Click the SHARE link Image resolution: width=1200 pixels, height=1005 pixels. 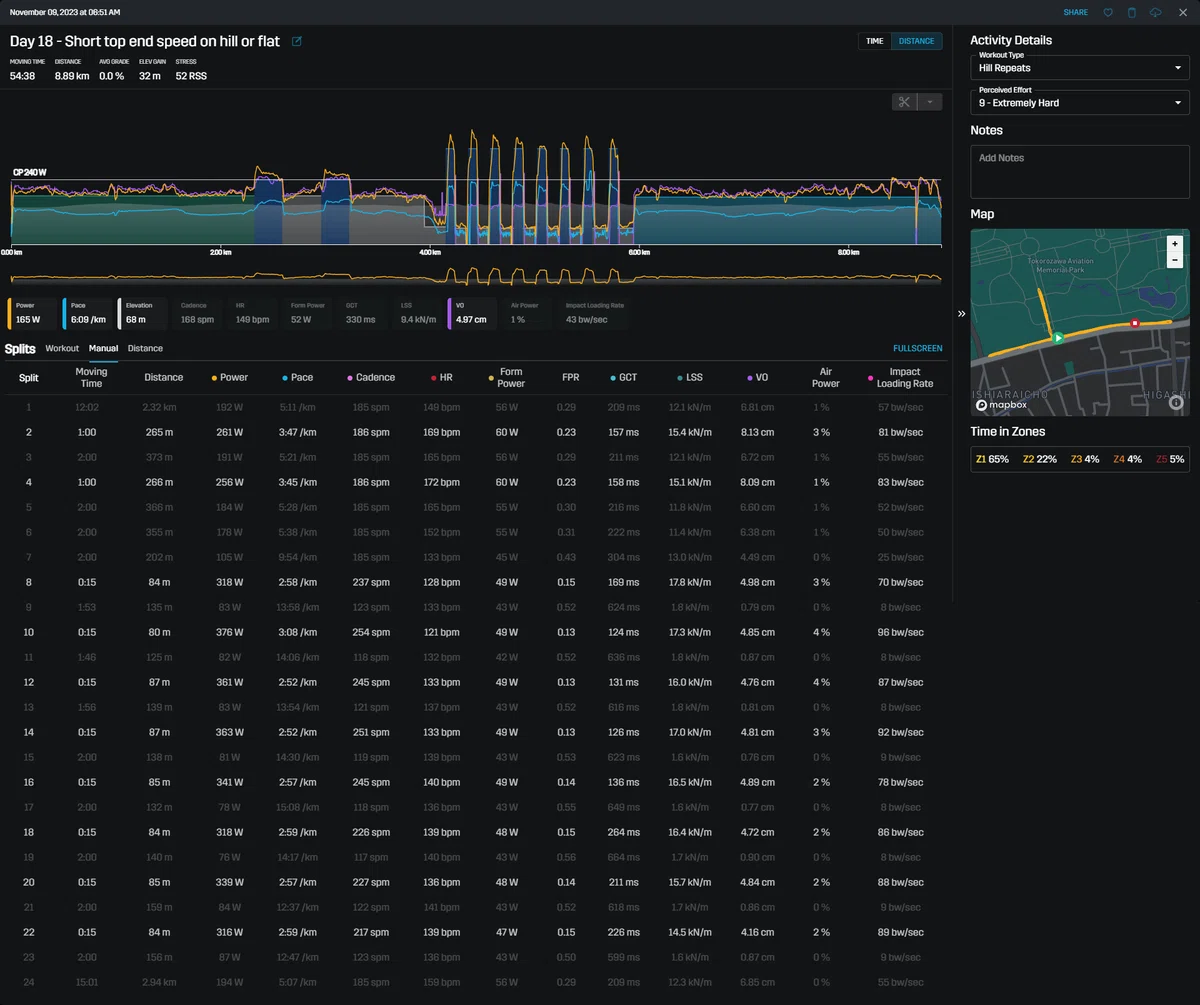1076,12
